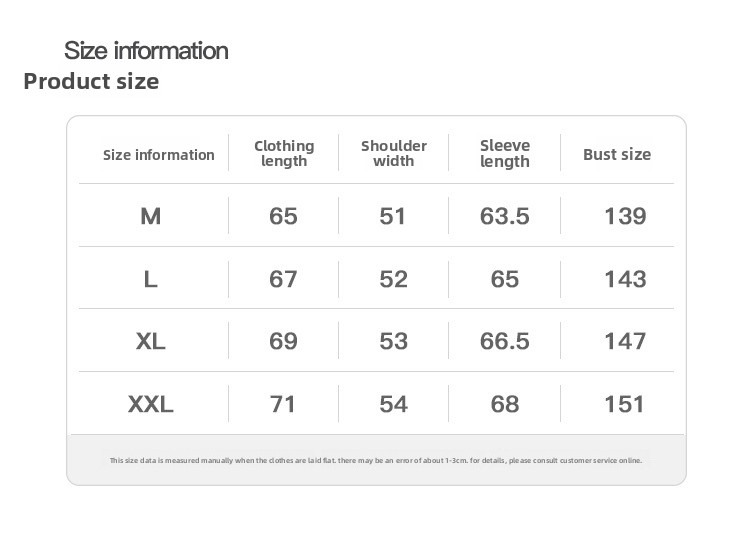The height and width of the screenshot is (546, 750).
Task: Select the XXL size row label
Action: (x=151, y=404)
